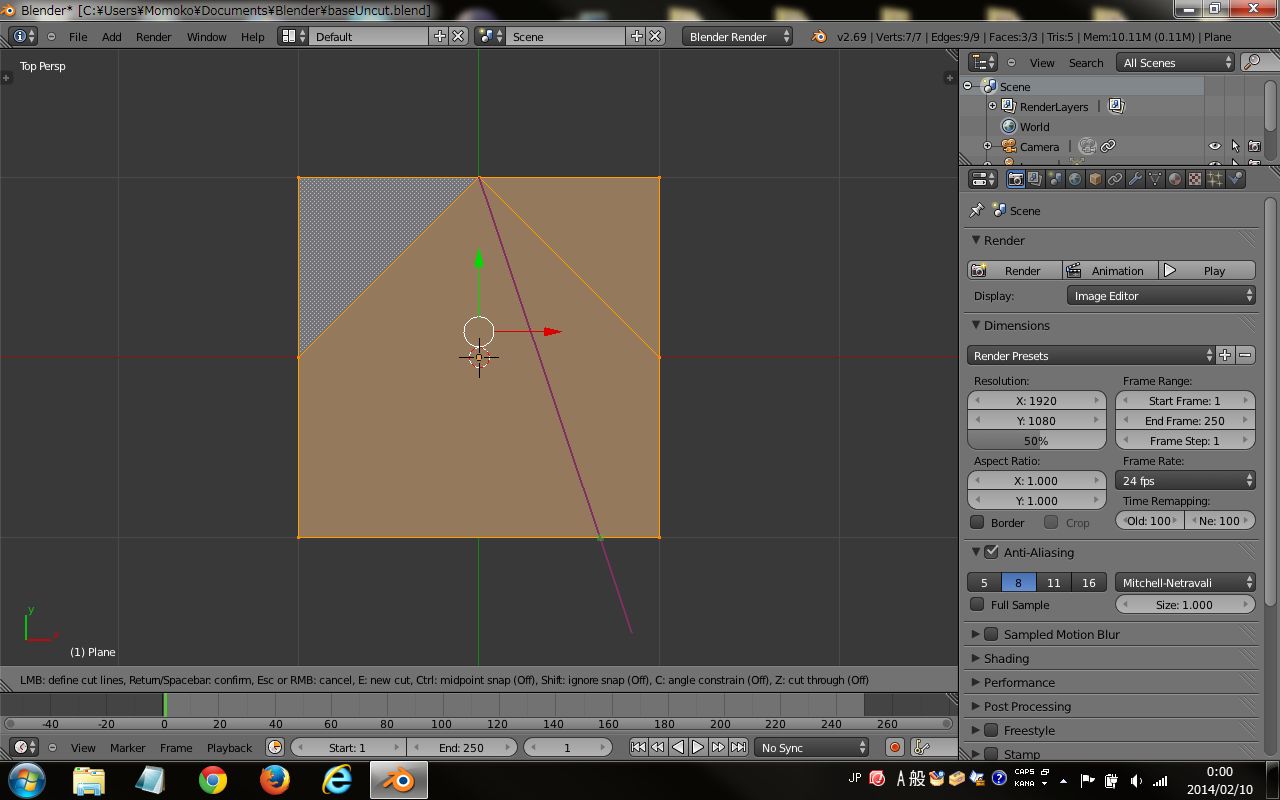Toggle preview range clock icon in timeline
Viewport: 1280px width, 800px height.
point(275,747)
